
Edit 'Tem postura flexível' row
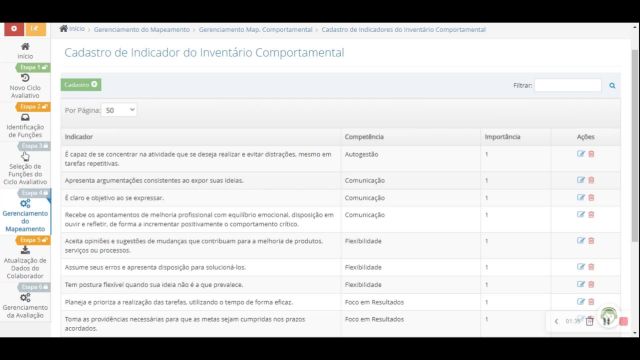581,284
